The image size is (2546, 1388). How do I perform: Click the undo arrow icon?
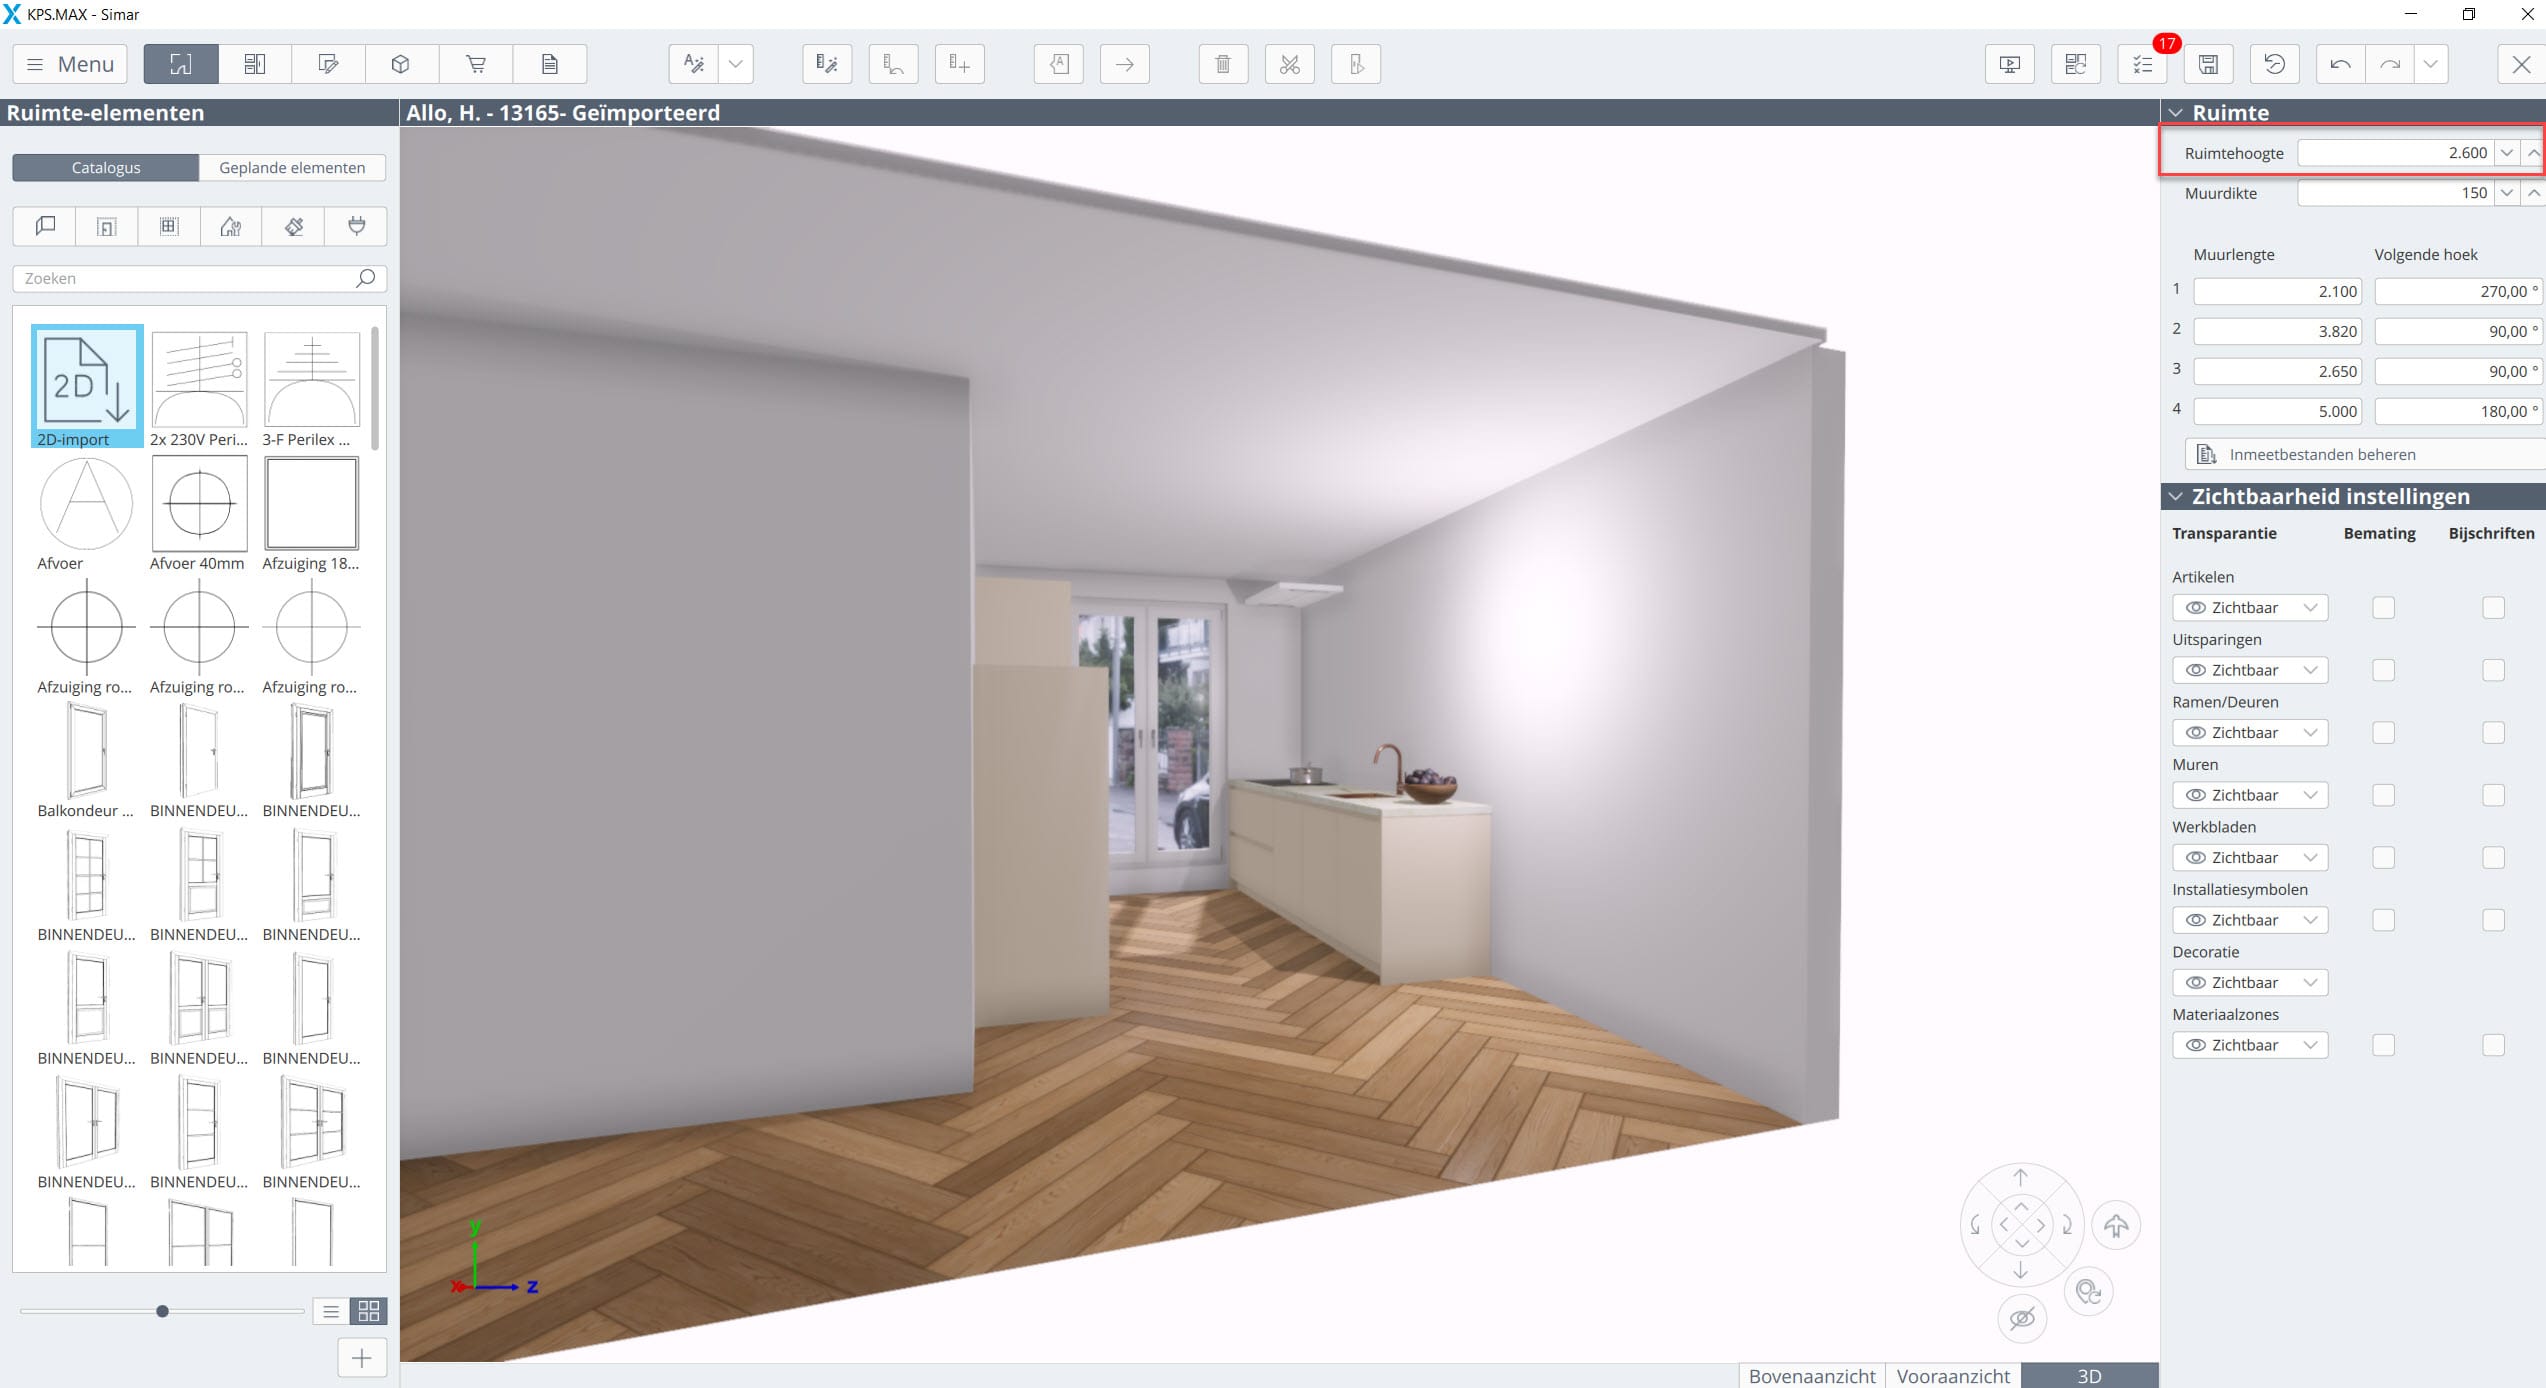[2340, 64]
